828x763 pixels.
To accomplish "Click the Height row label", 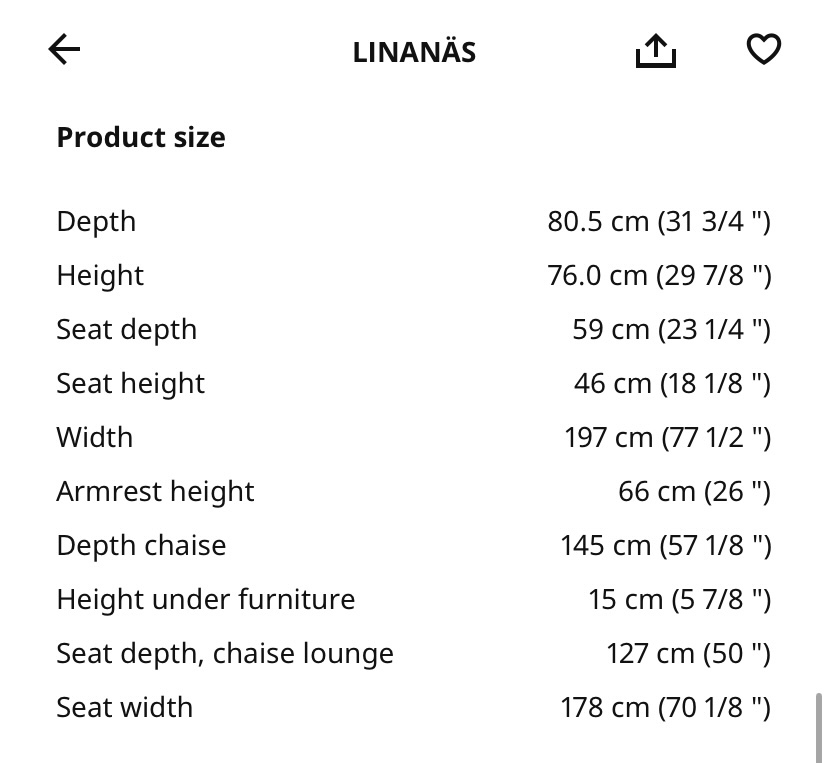I will click(100, 275).
